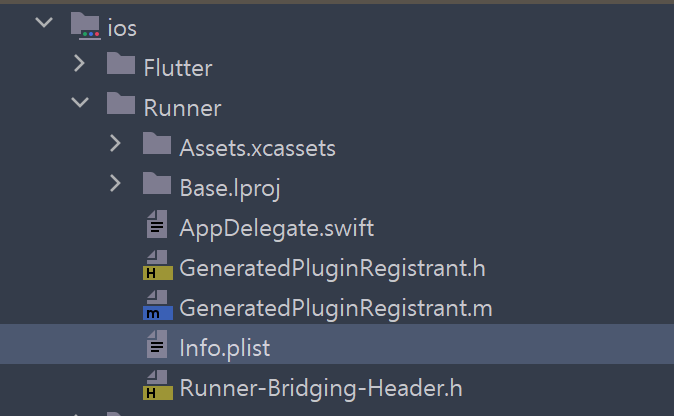Open GeneratedPluginRegistrant.m file
The image size is (674, 416).
pos(336,308)
